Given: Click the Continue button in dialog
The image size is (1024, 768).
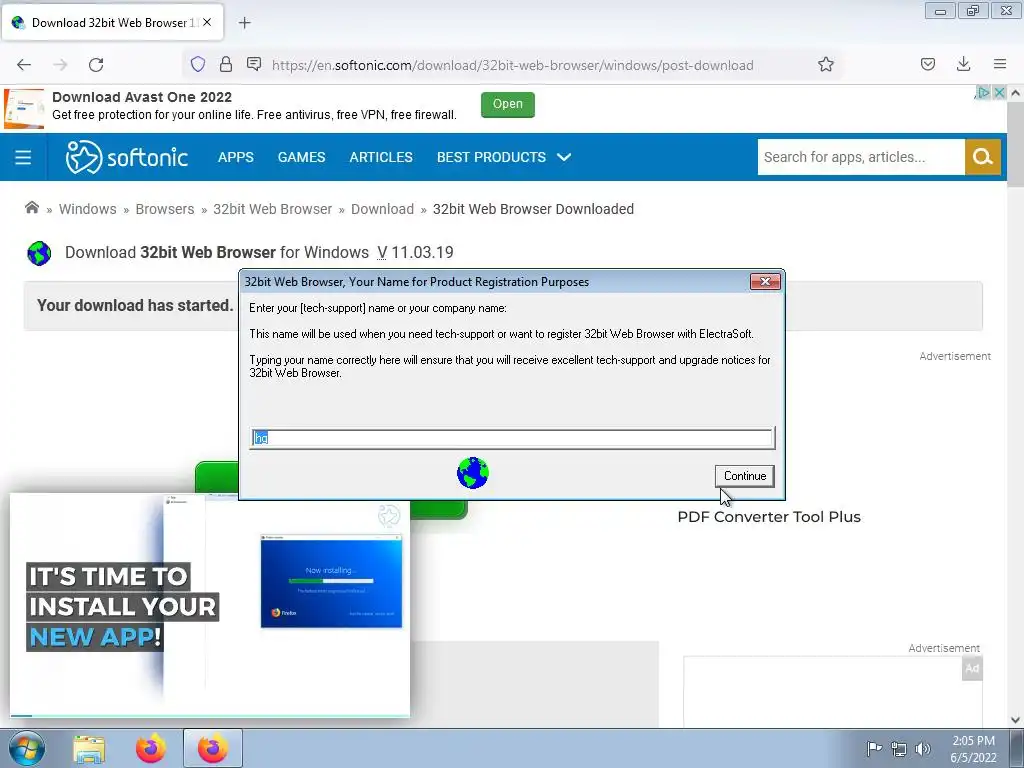Looking at the screenshot, I should (x=744, y=476).
